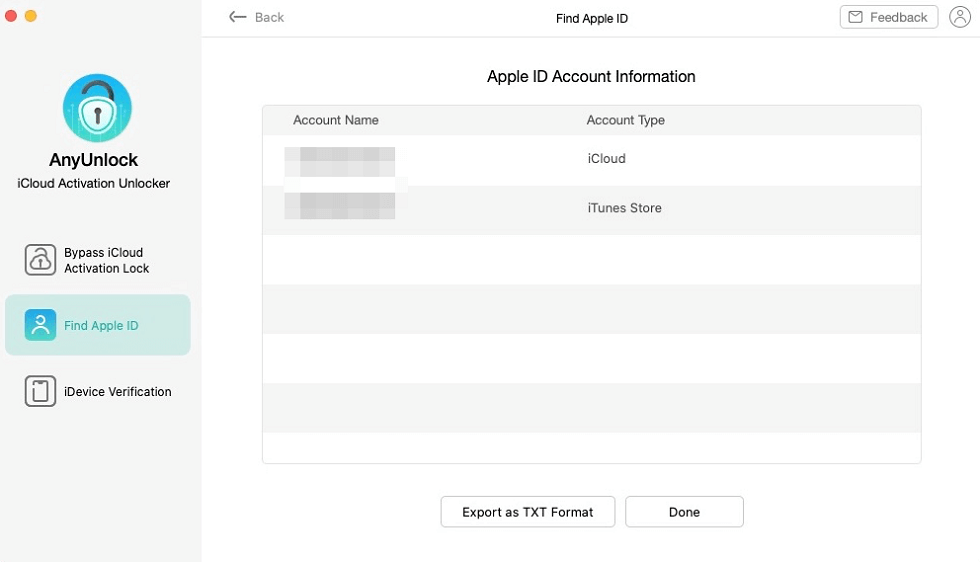Select the iDevice Verification device icon
This screenshot has height=562, width=980.
point(40,391)
